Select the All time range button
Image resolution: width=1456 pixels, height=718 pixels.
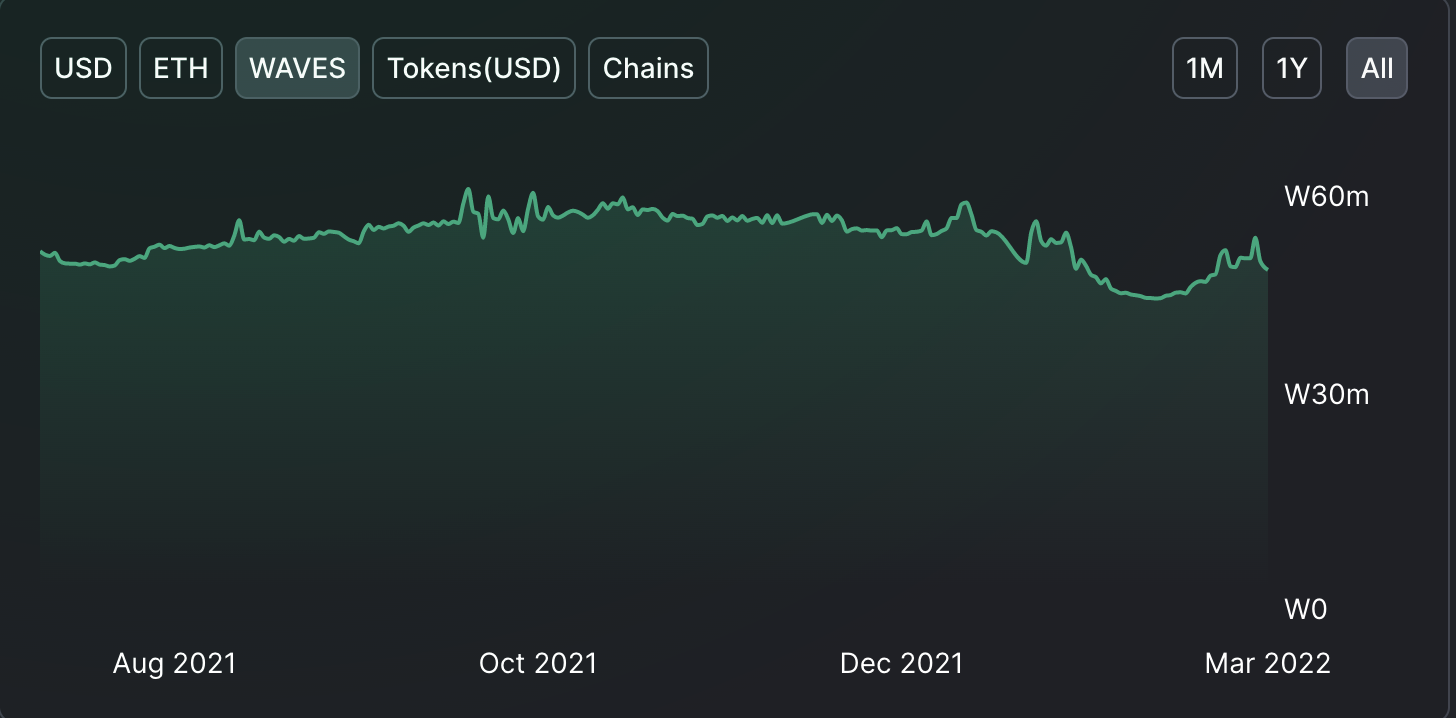click(x=1377, y=68)
